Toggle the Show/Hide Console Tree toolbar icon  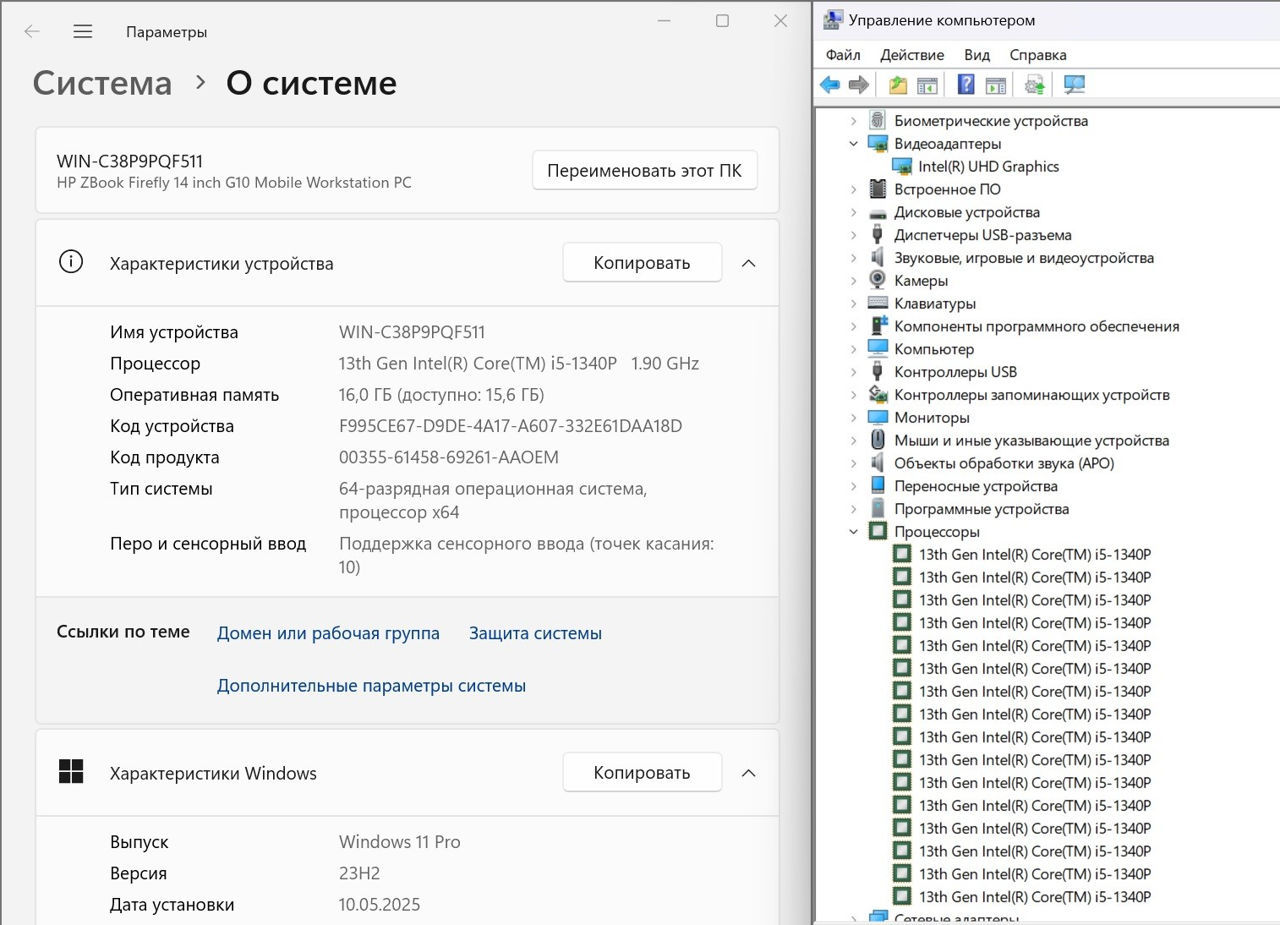click(x=927, y=85)
